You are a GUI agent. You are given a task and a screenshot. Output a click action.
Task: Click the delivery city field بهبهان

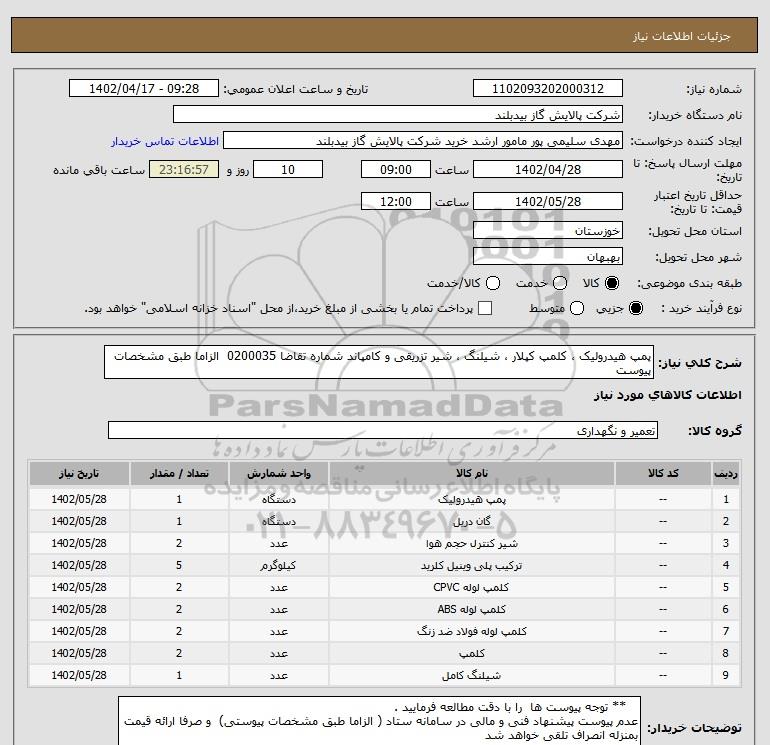point(548,256)
